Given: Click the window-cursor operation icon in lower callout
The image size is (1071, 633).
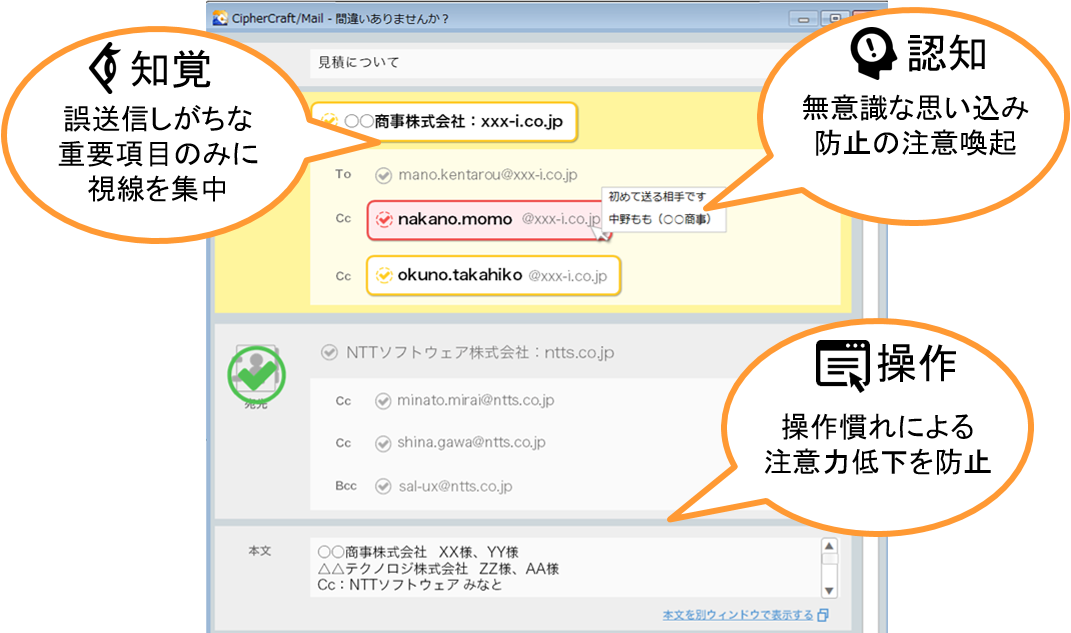Looking at the screenshot, I should click(842, 365).
